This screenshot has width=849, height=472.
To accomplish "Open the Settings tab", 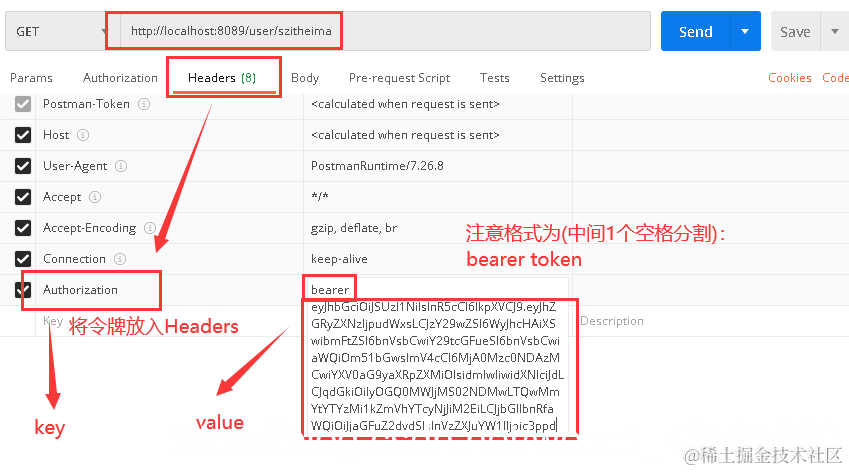I will (562, 78).
